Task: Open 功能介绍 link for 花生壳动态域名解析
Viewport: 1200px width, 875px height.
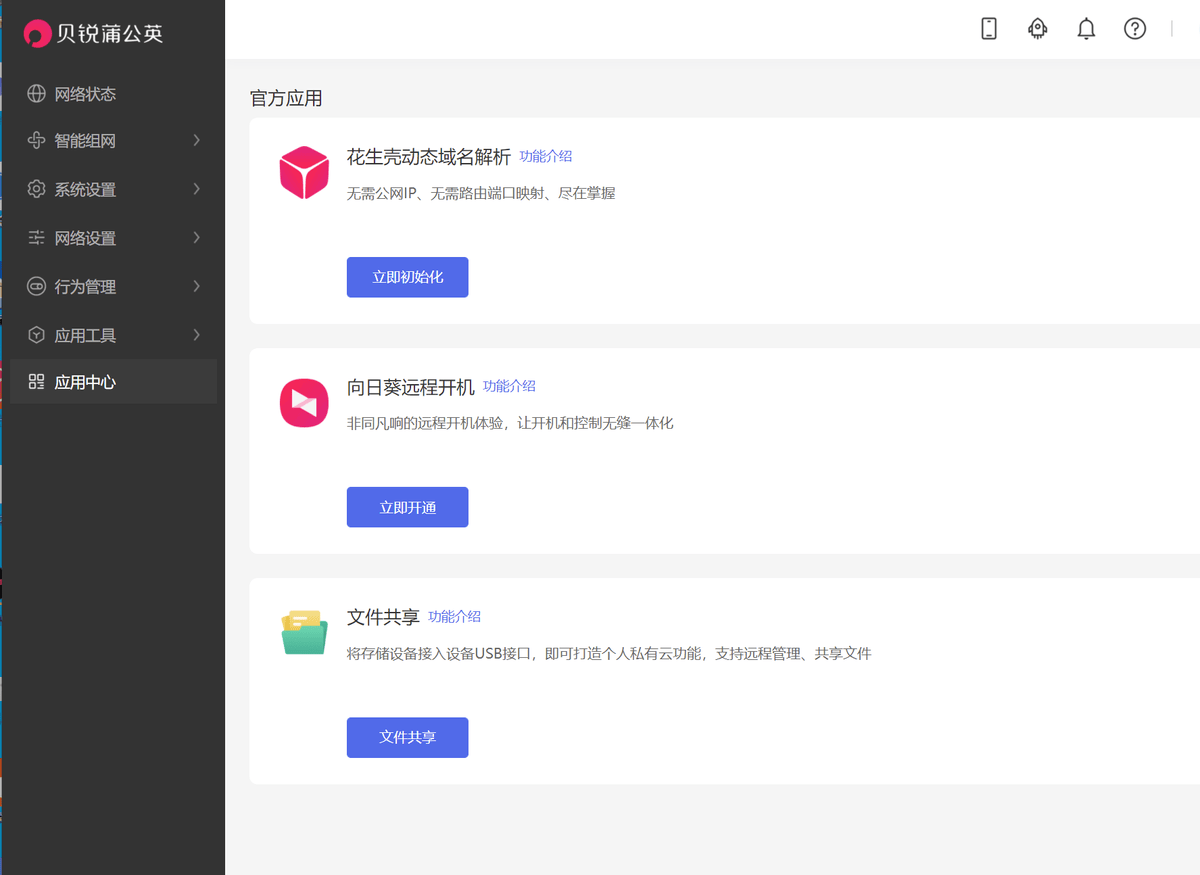Action: coord(546,156)
